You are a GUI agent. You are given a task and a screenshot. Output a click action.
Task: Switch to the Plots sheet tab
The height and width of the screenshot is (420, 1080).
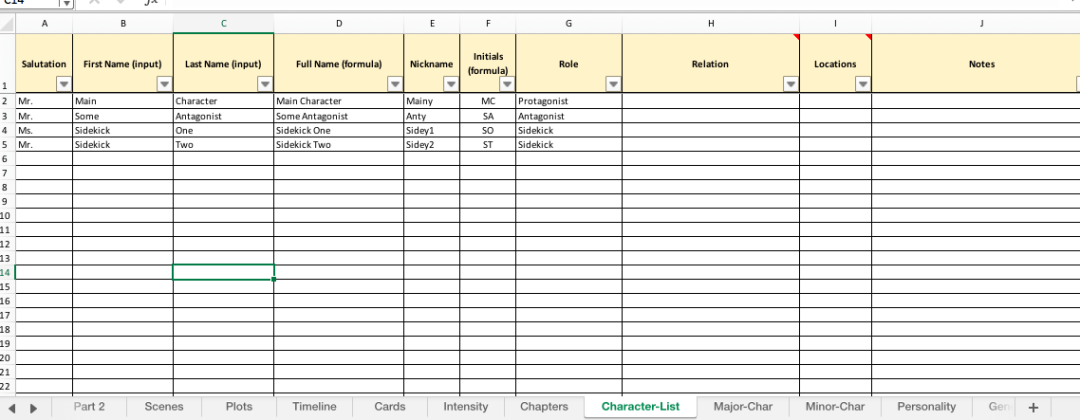pos(239,406)
